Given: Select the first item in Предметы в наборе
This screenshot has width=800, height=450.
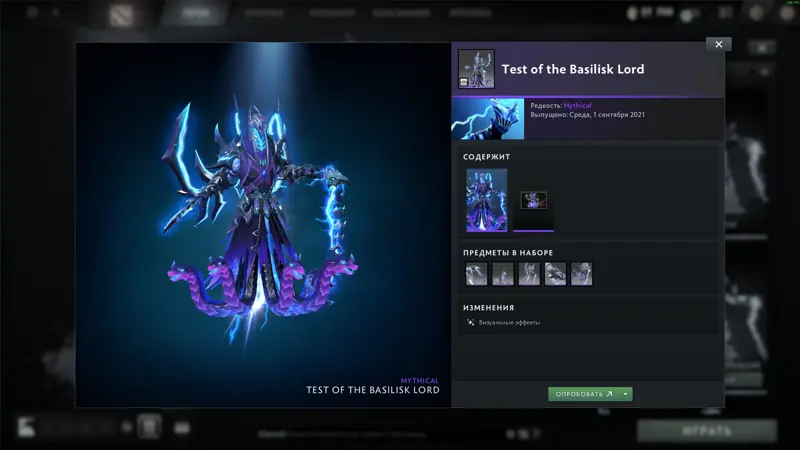Looking at the screenshot, I should point(477,274).
